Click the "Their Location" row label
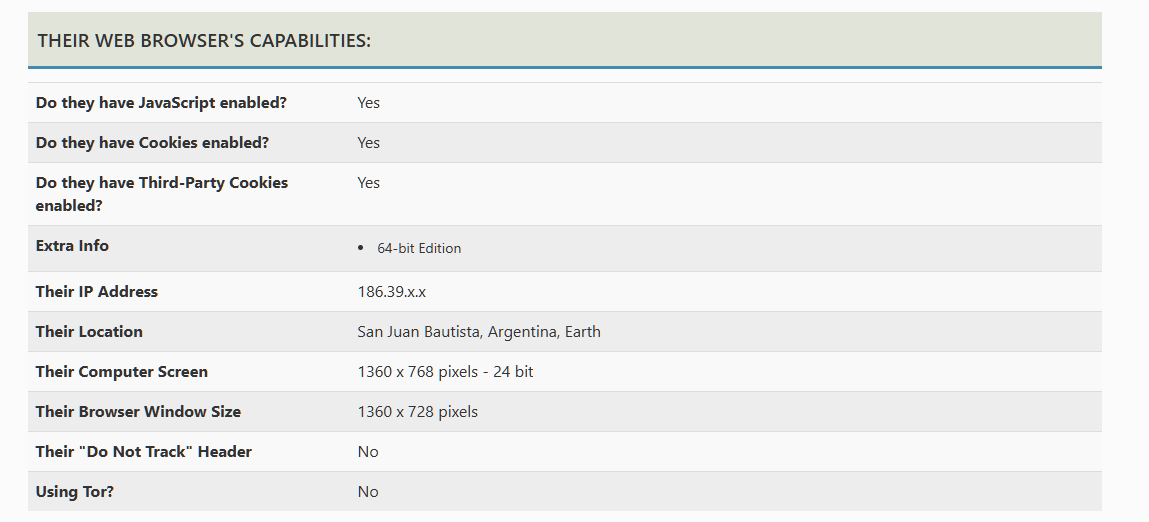Viewport: 1149px width, 522px height. [89, 332]
